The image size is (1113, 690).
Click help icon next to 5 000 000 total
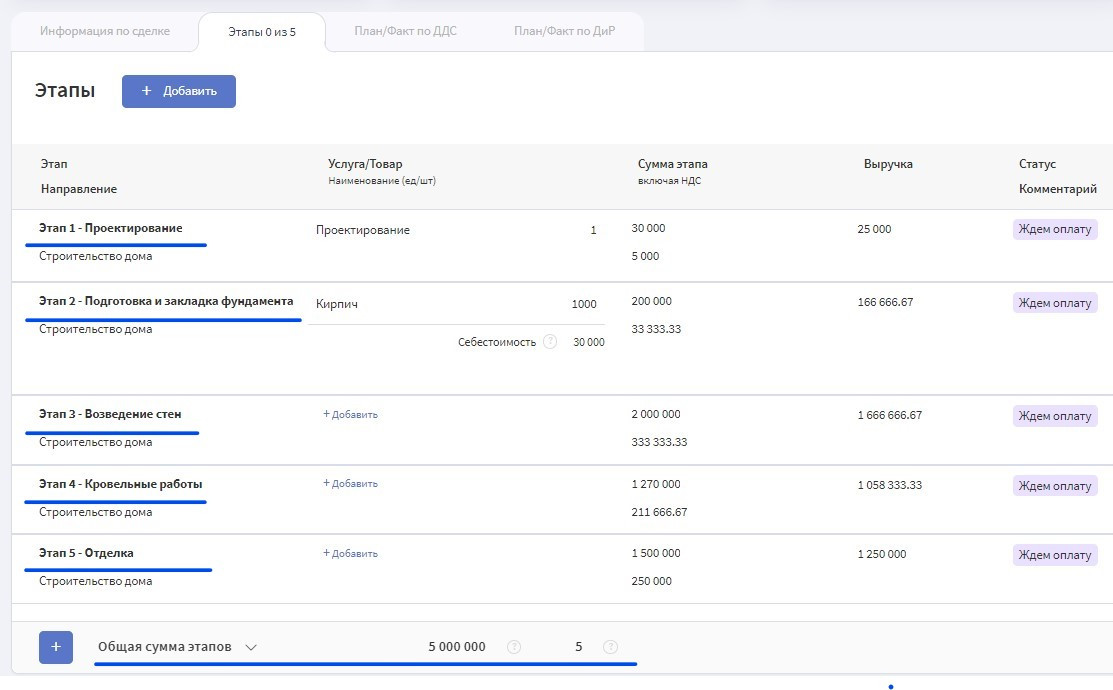click(514, 647)
